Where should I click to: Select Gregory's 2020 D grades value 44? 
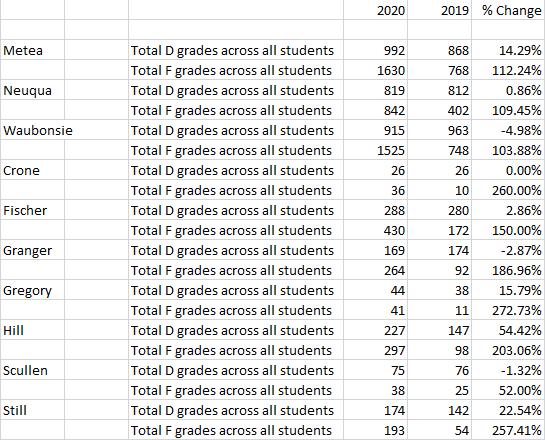(375, 290)
